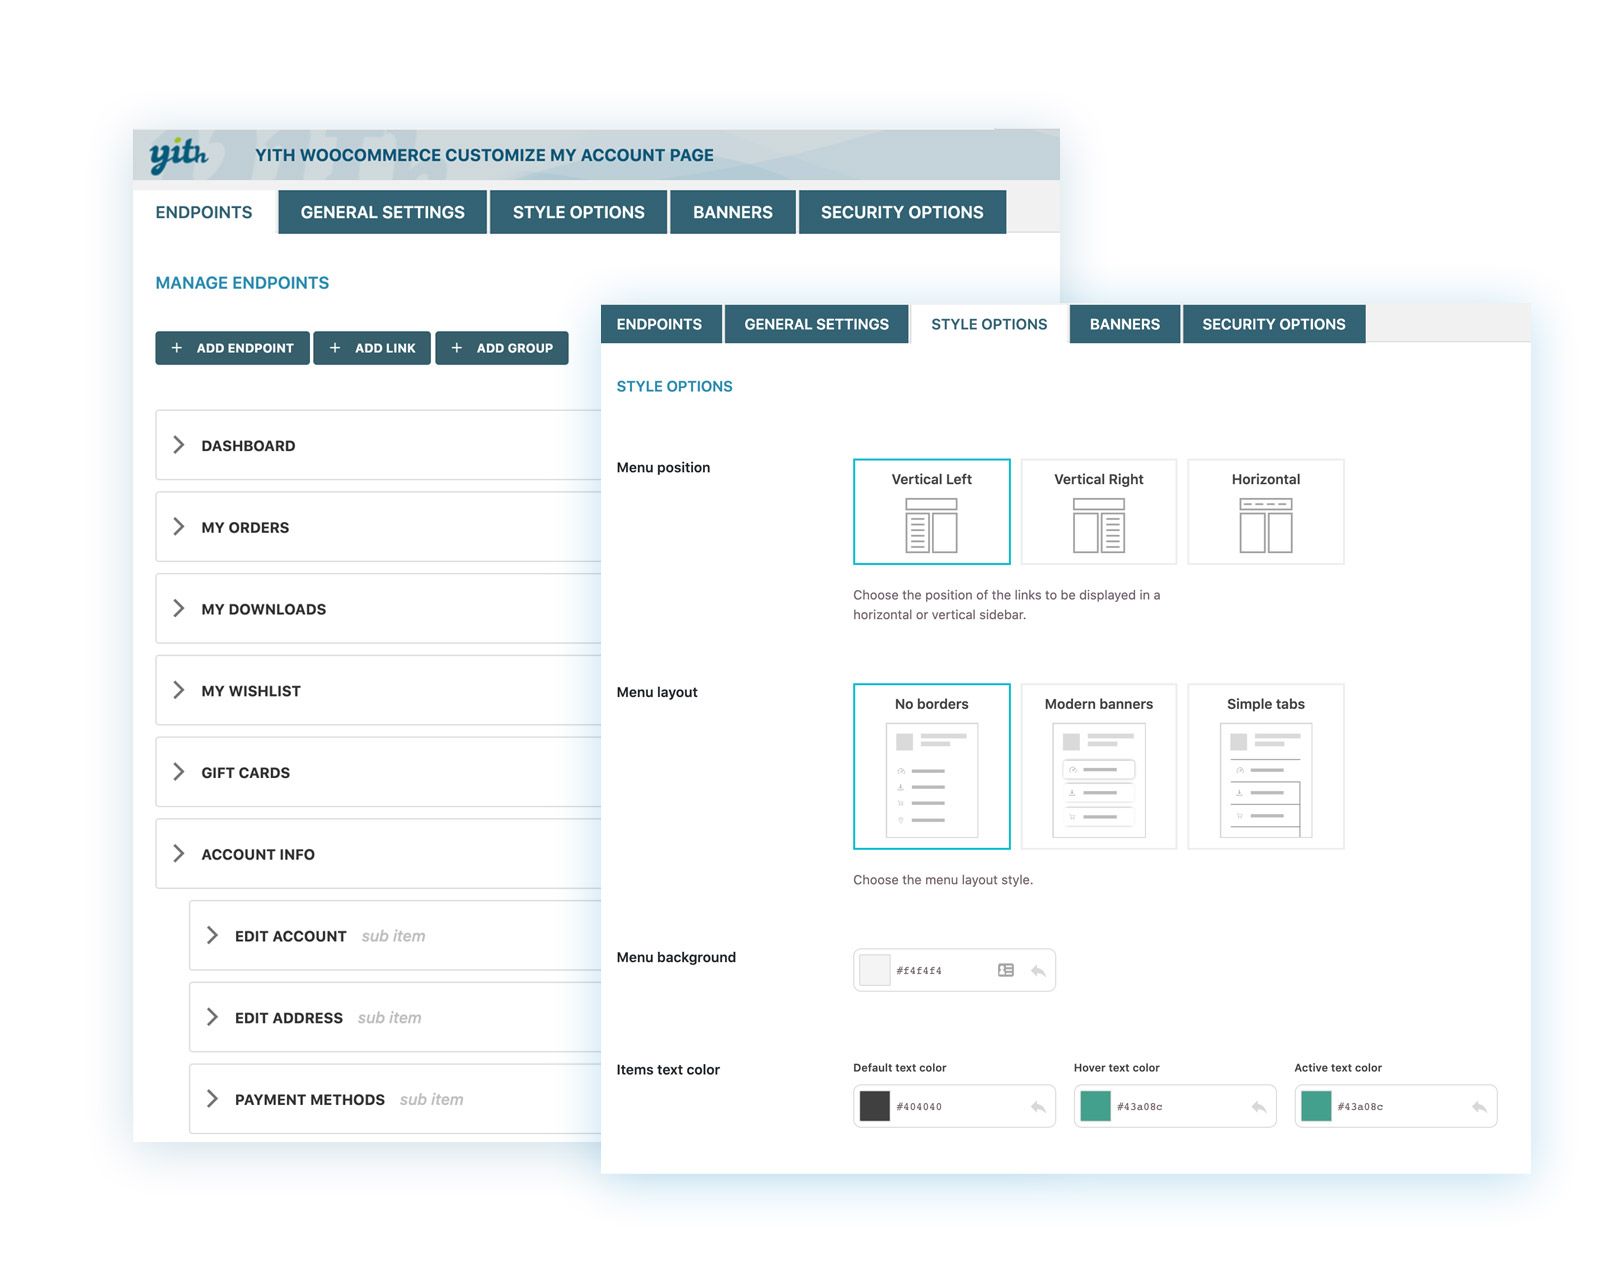The image size is (1613, 1271).
Task: Click Hover text color hex value field
Action: pos(1140,1107)
